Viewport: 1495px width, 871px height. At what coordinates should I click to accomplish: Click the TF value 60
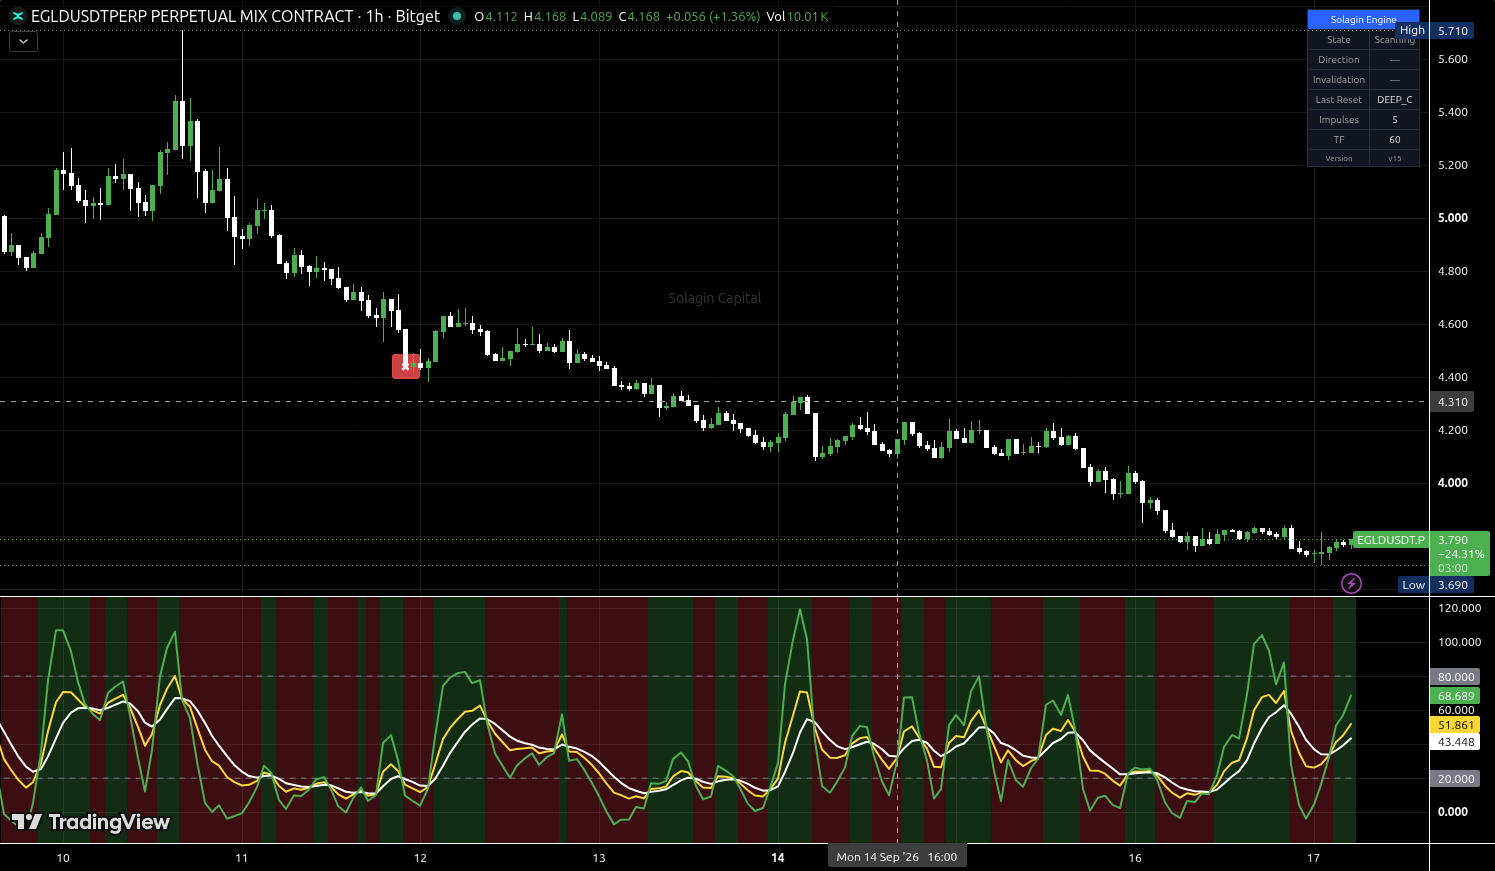1395,140
